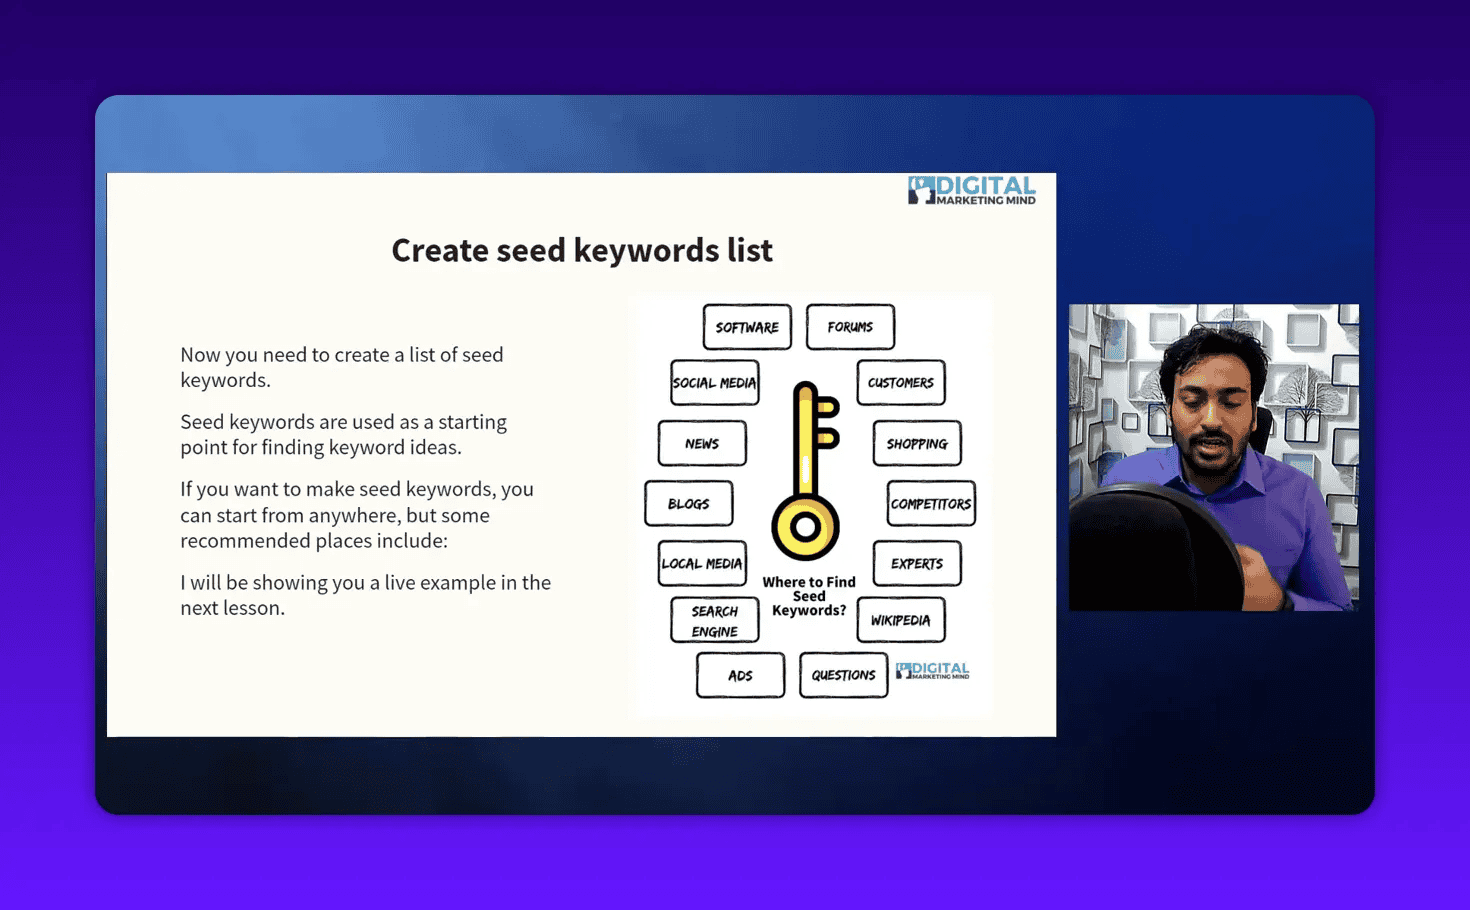The image size is (1470, 910).
Task: Select the WIKIPEDIA box in the diagram
Action: coord(900,620)
